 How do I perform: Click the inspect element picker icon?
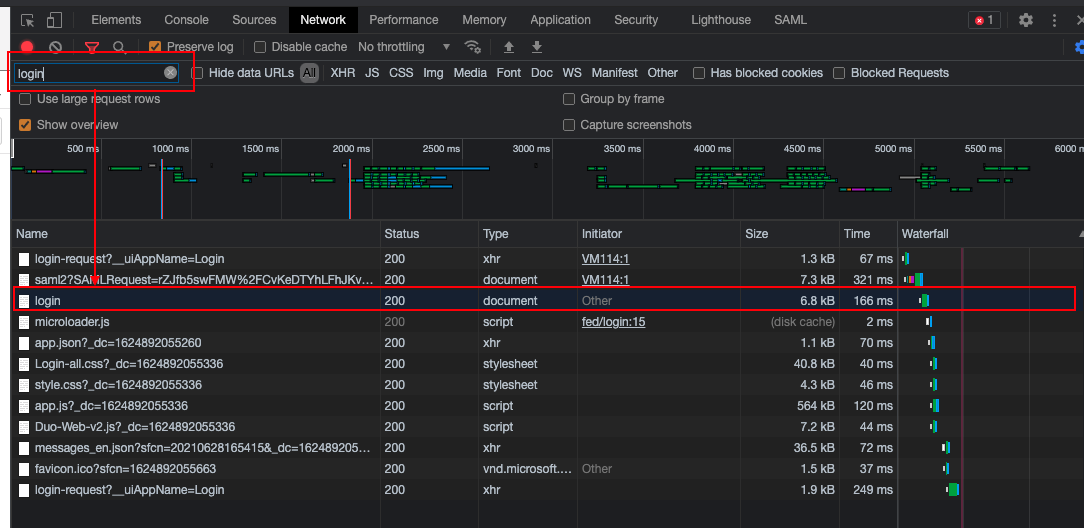(x=27, y=20)
